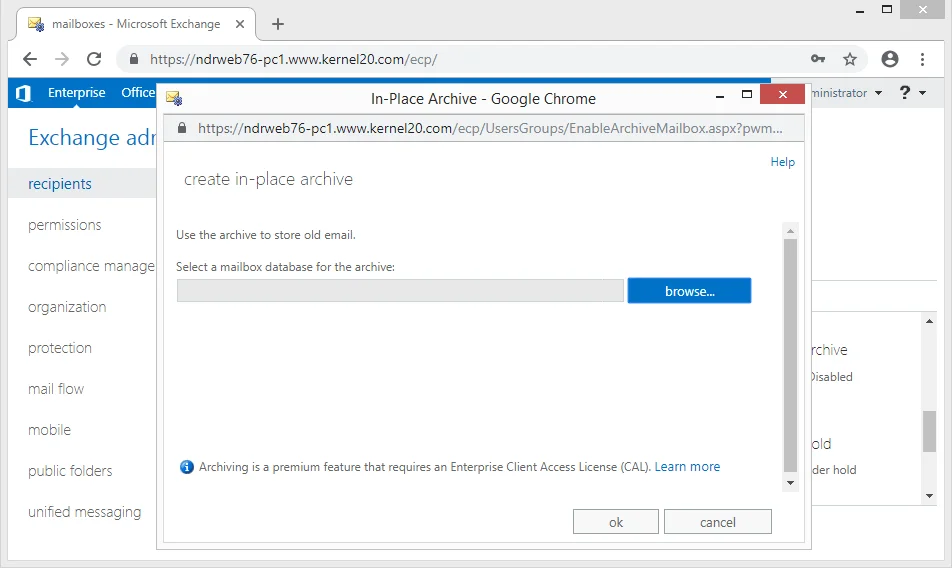Close the mailboxes - Microsoft Exchange tab
Viewport: 952px width, 568px height.
click(240, 24)
